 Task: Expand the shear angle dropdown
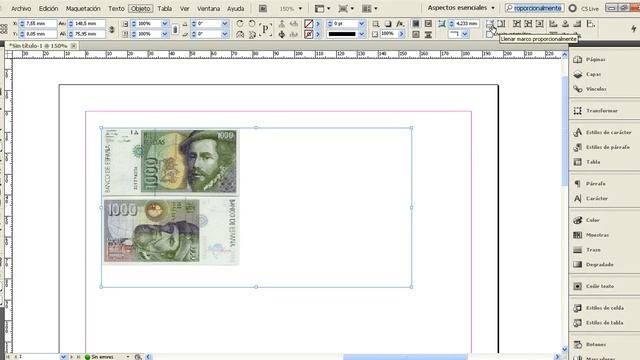(224, 34)
